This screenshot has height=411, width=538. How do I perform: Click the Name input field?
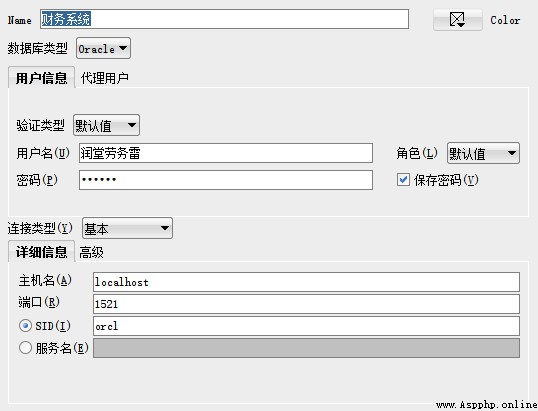coord(224,19)
